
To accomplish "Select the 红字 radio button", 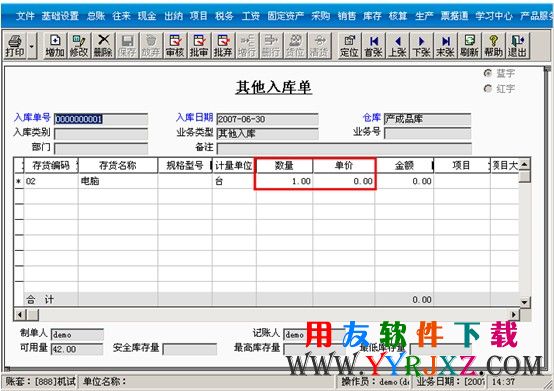I will (x=488, y=89).
